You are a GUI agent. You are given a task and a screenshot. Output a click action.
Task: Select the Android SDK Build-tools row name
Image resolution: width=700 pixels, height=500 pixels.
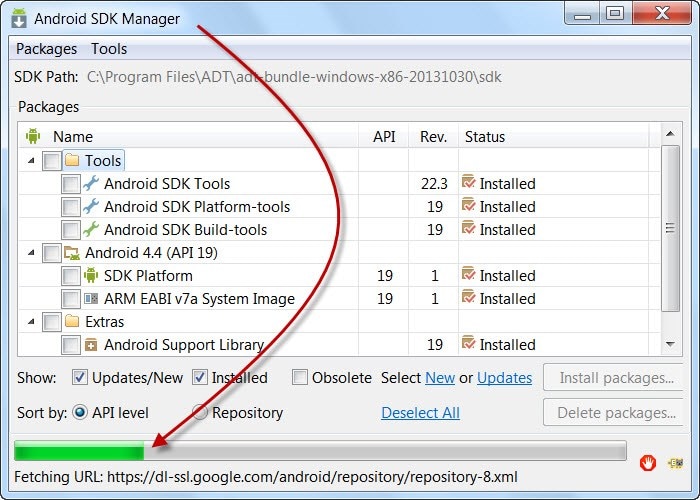185,229
